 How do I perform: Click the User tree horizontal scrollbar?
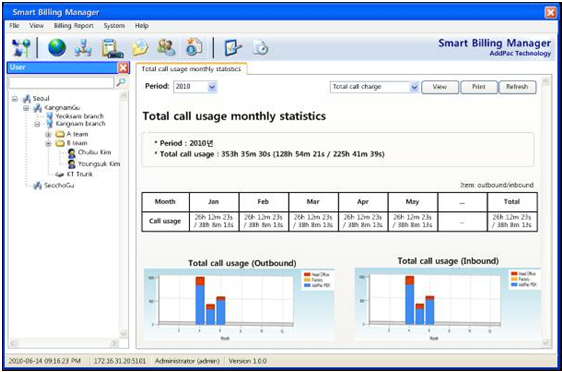[x=63, y=344]
